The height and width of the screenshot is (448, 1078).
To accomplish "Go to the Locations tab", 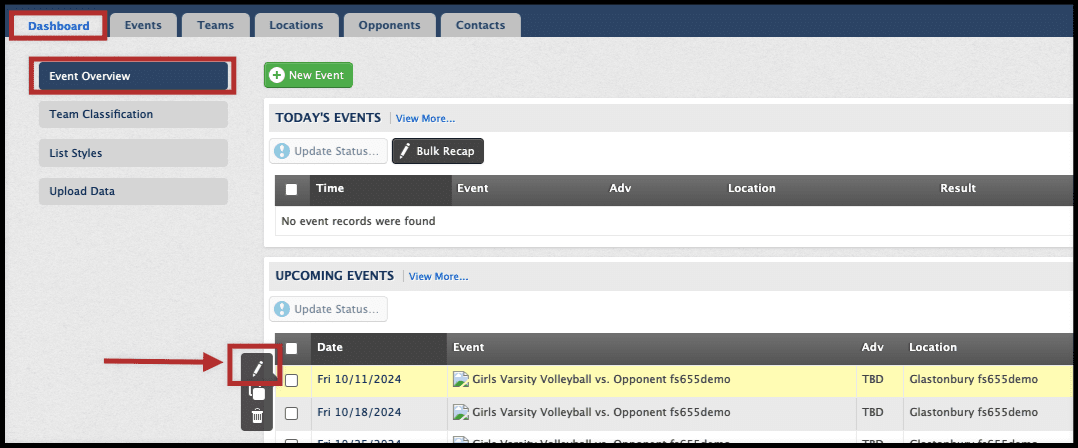I will pos(296,25).
